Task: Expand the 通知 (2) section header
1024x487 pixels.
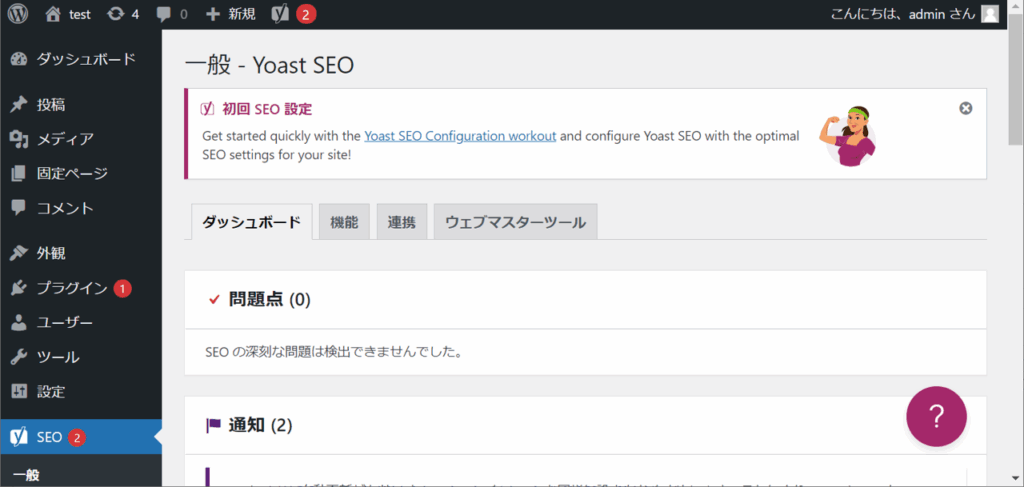Action: coord(585,426)
